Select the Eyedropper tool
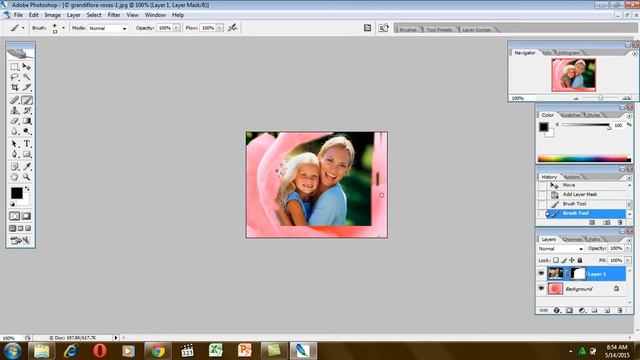The image size is (640, 360). [27, 167]
